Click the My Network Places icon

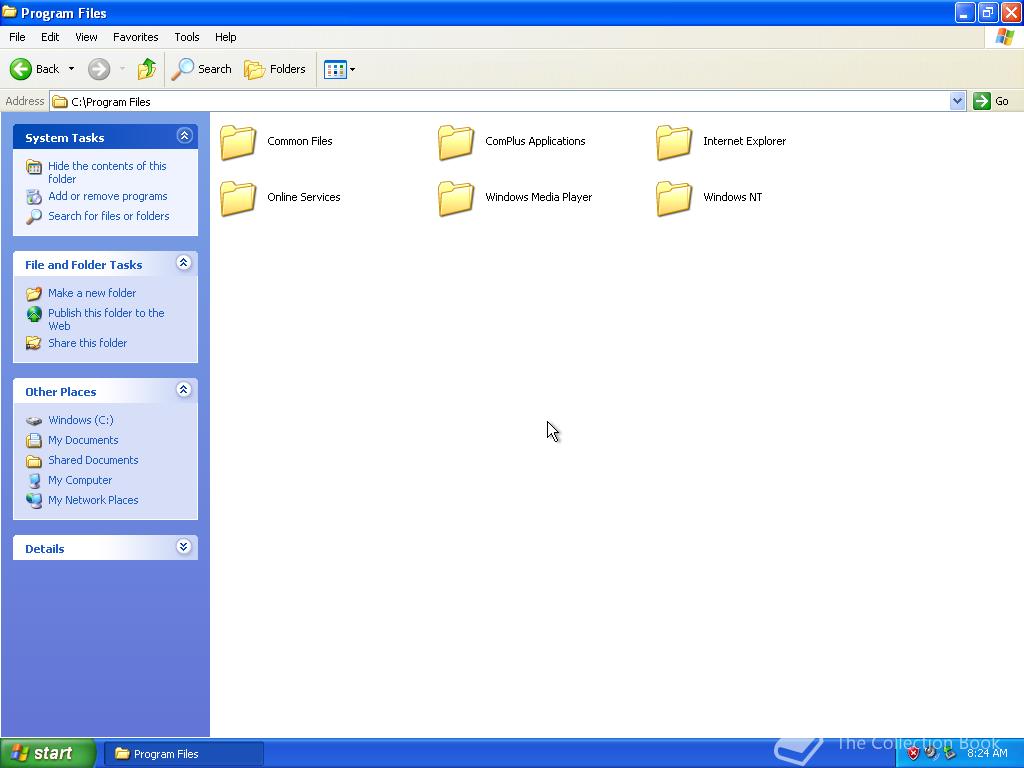pos(34,501)
